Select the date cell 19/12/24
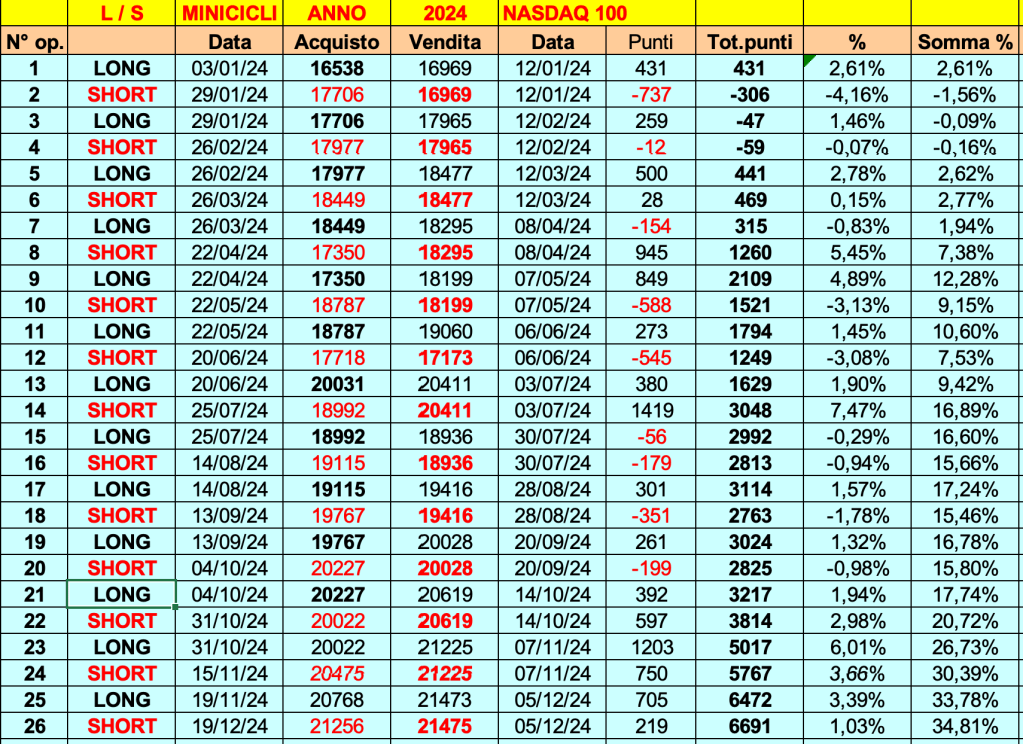 pos(229,726)
